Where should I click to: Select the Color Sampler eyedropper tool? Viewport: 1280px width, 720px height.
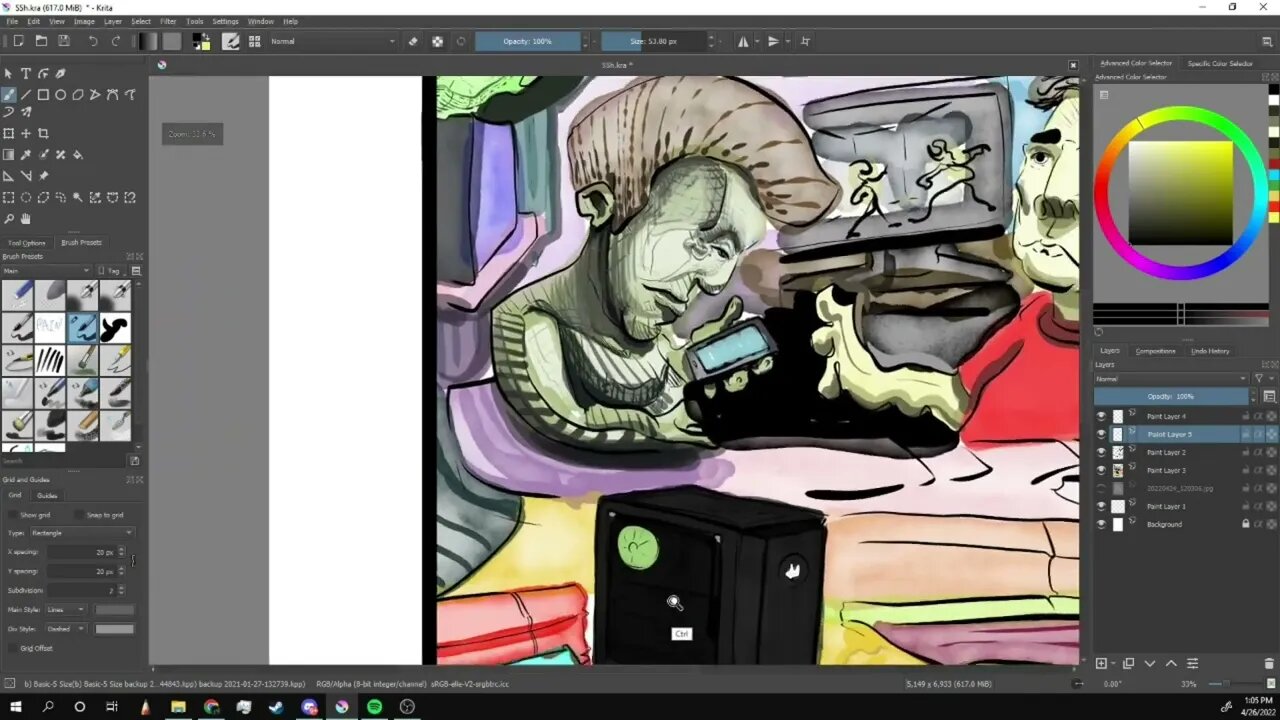[x=26, y=155]
